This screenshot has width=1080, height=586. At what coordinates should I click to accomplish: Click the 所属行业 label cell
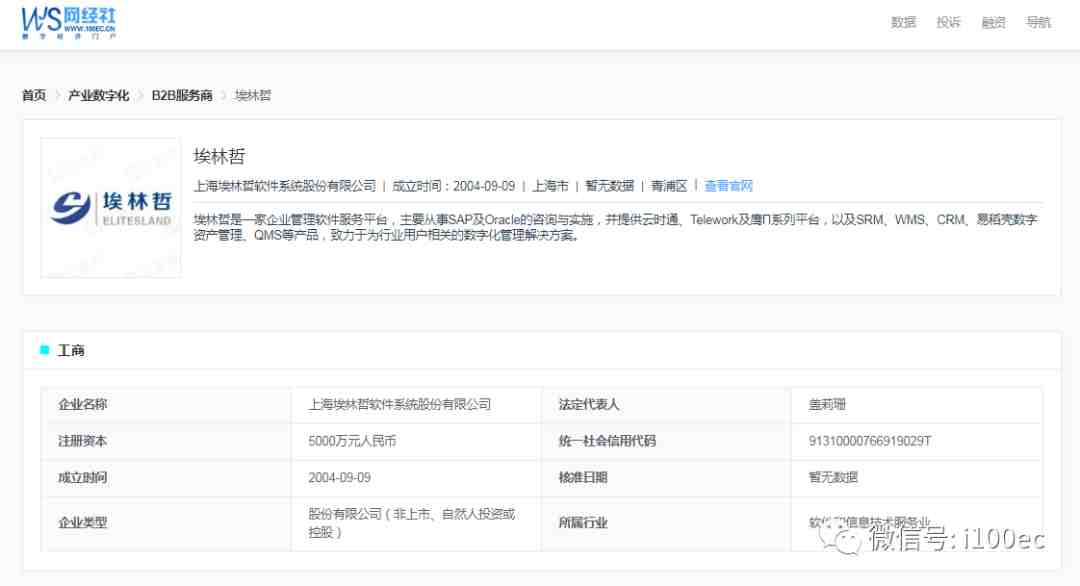(666, 523)
